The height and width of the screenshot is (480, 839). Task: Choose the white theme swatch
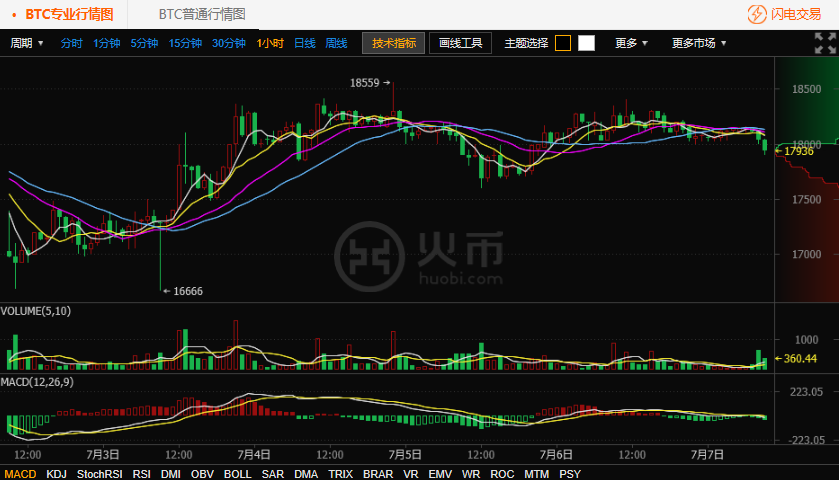coord(586,43)
